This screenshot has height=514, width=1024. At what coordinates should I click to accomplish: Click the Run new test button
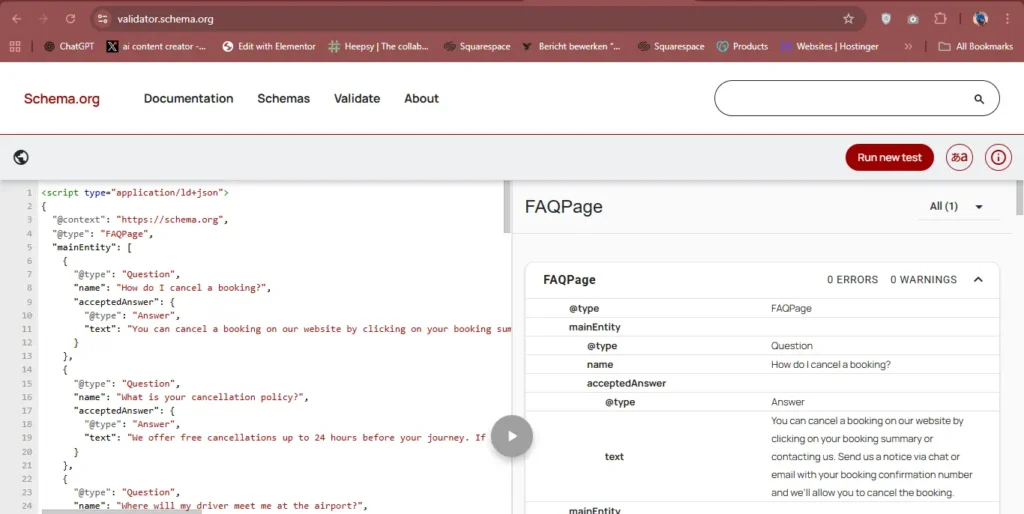coord(889,157)
